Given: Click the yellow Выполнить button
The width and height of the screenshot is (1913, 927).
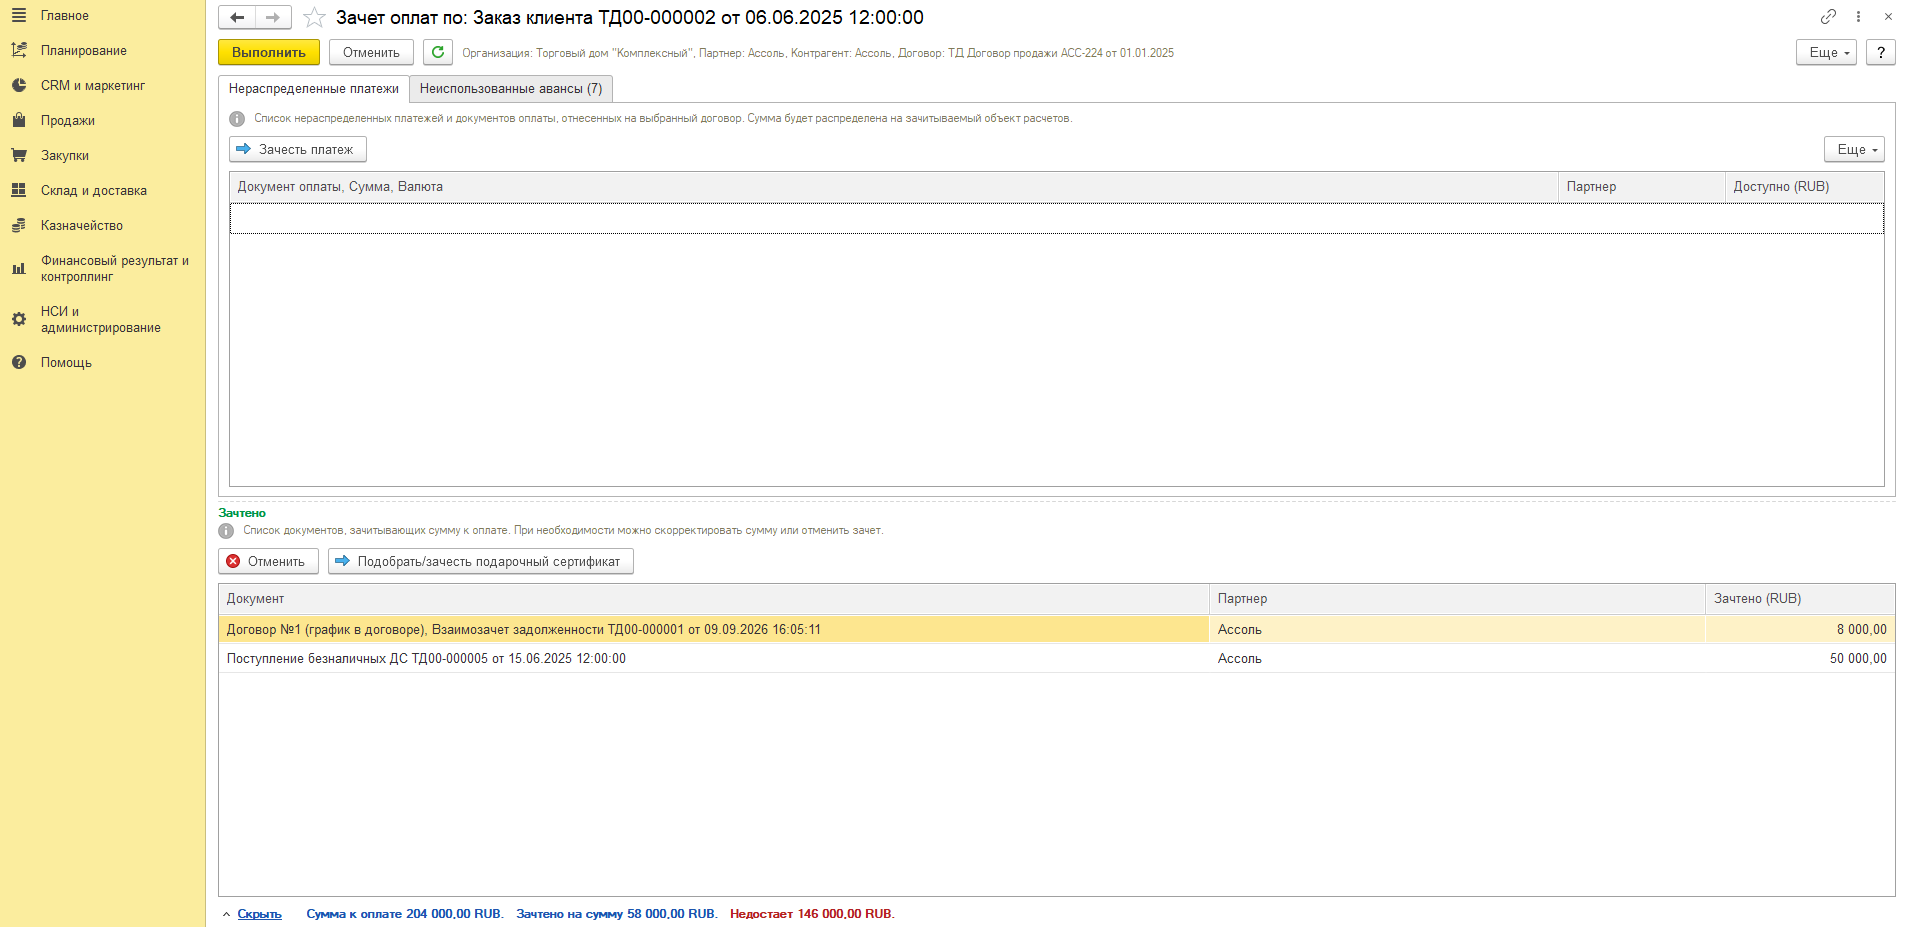Looking at the screenshot, I should coord(269,52).
